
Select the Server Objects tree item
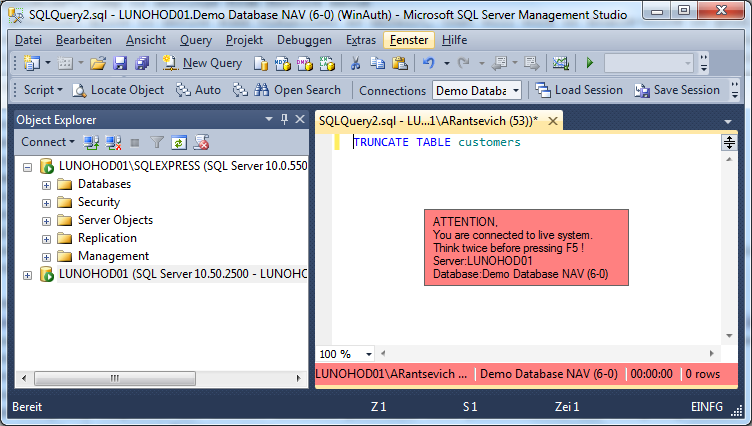click(115, 220)
